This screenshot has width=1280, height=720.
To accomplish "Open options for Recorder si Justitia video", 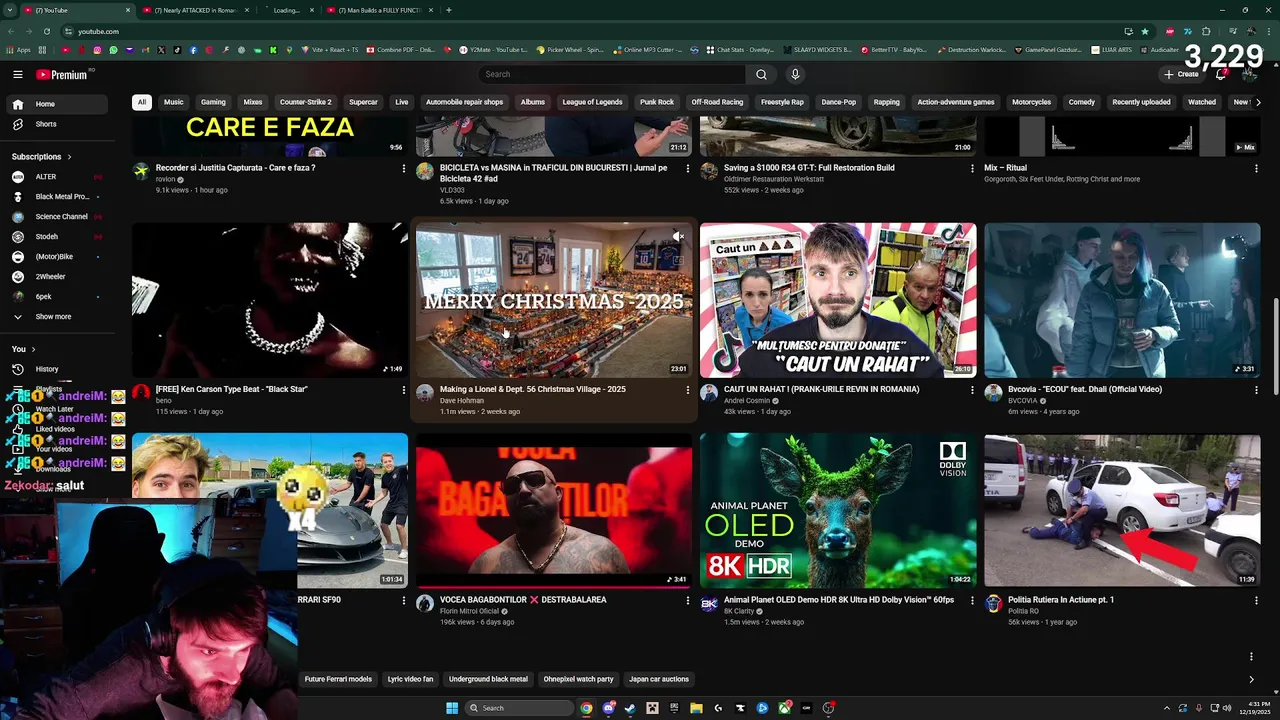I will (x=403, y=168).
